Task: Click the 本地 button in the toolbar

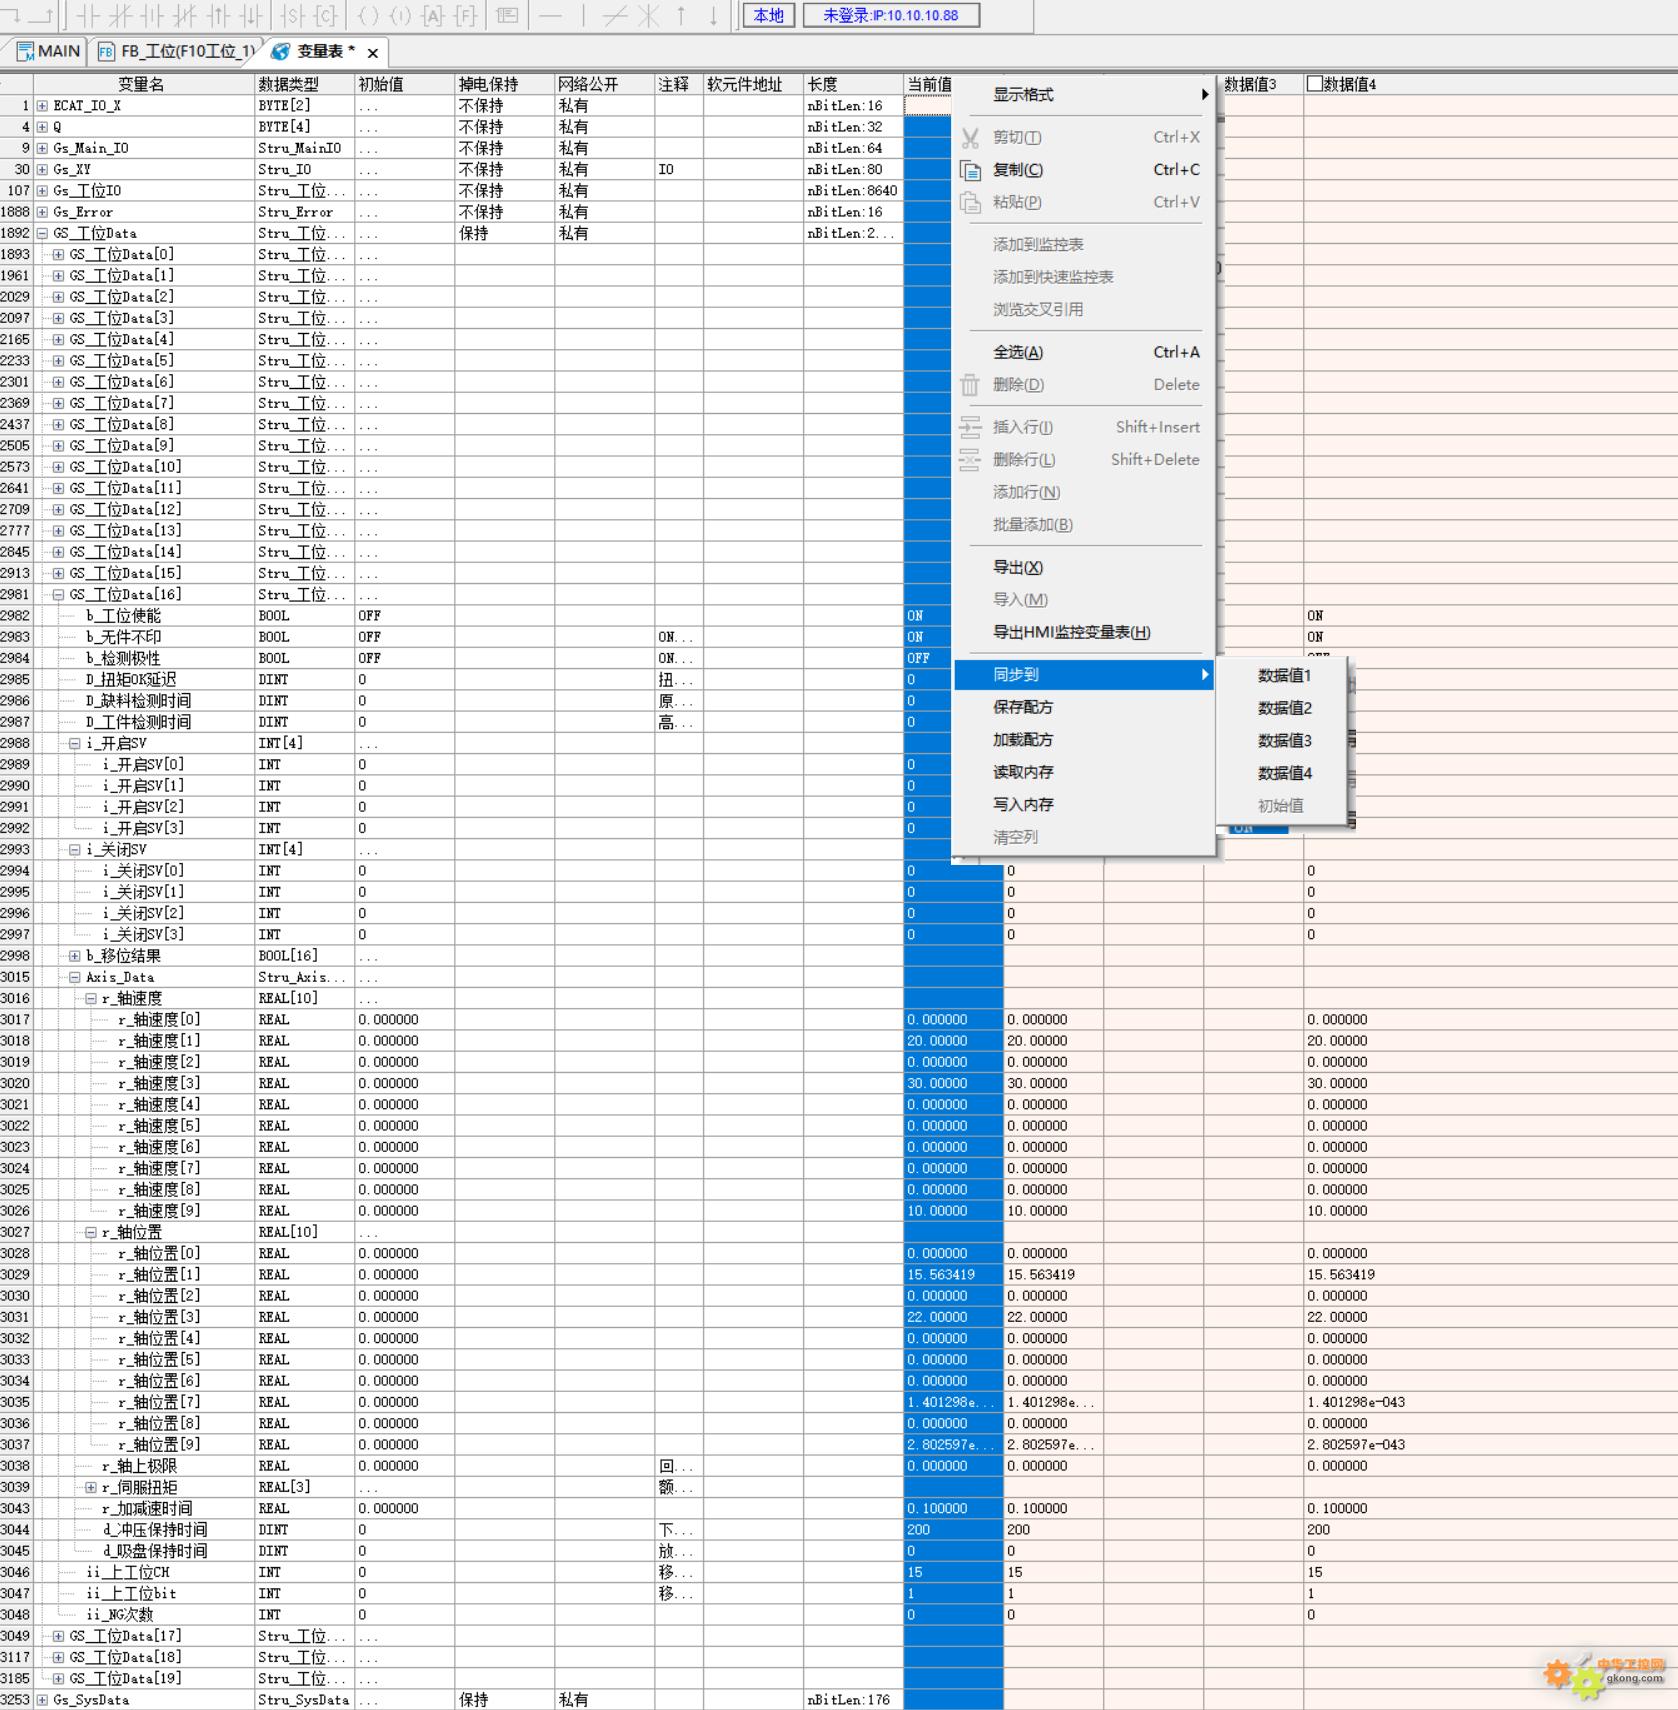Action: (x=768, y=15)
